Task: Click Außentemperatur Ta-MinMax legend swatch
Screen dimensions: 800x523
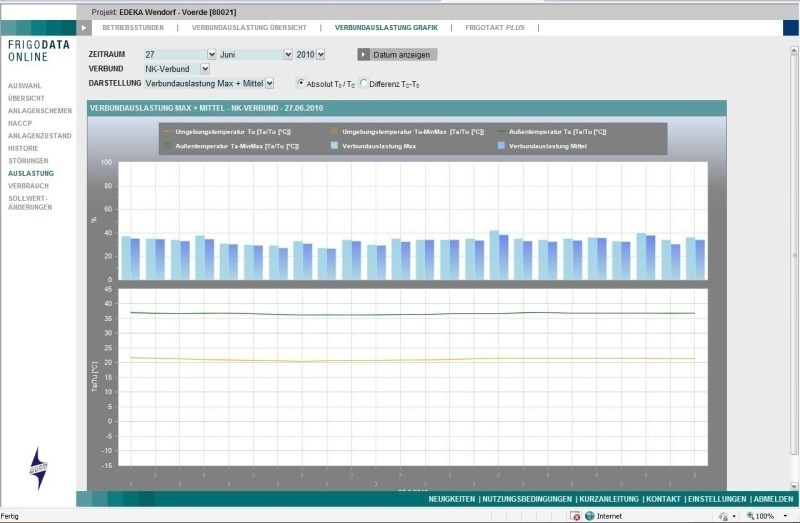Action: point(167,145)
